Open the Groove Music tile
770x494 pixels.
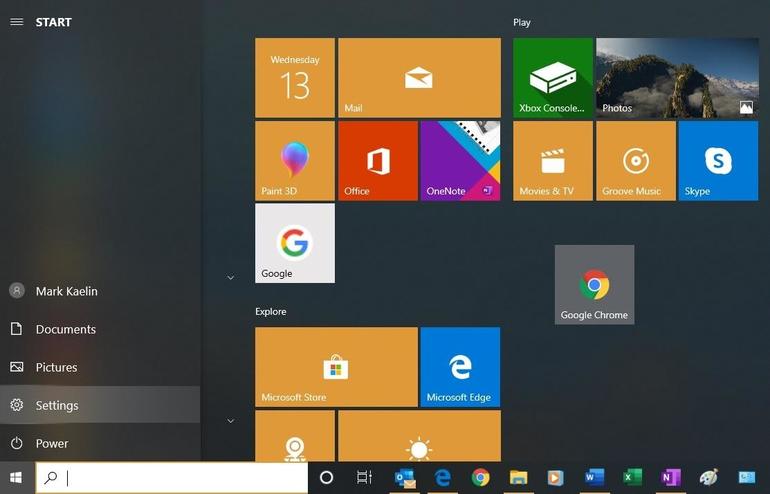pyautogui.click(x=635, y=160)
